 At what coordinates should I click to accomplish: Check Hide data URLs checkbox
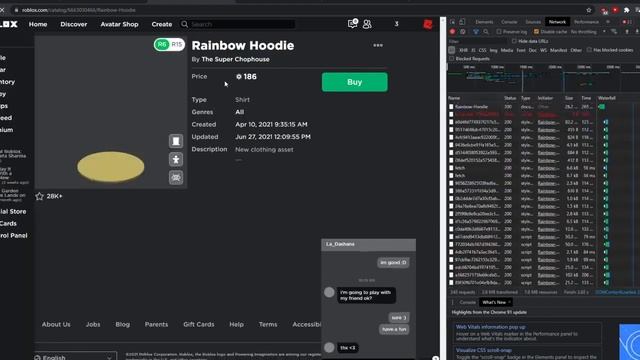pyautogui.click(x=514, y=41)
